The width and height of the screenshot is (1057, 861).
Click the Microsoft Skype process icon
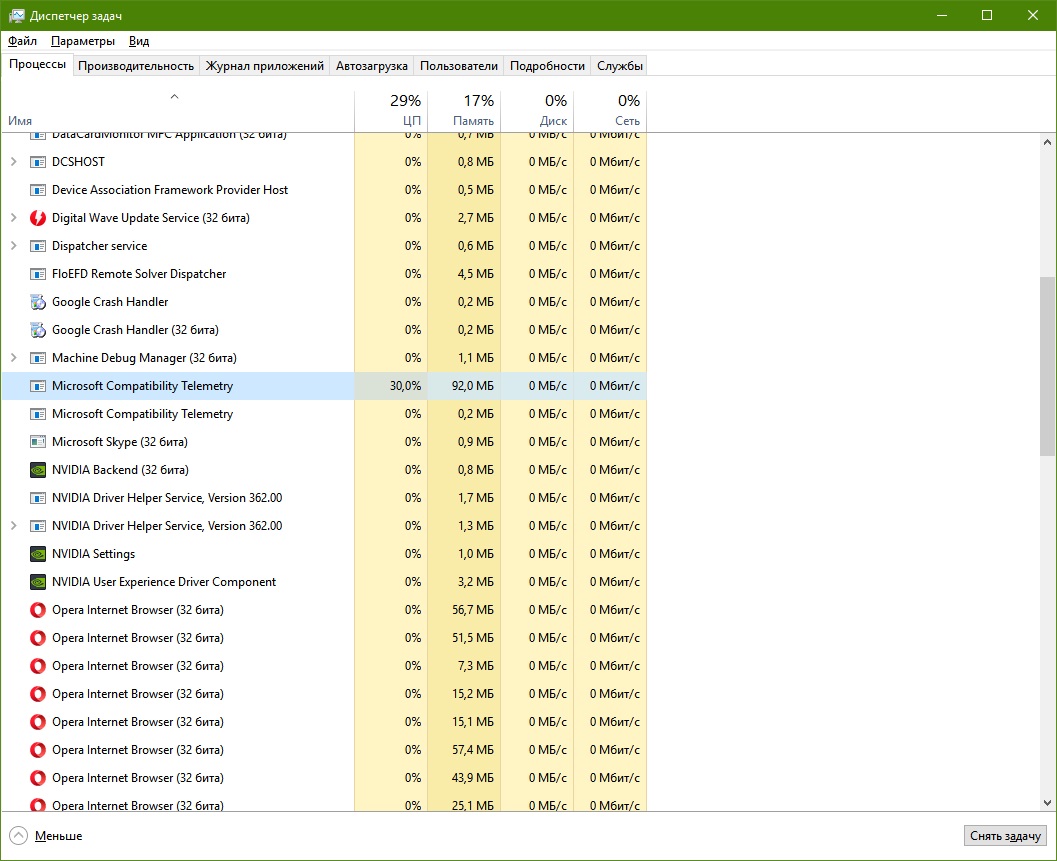tap(38, 442)
